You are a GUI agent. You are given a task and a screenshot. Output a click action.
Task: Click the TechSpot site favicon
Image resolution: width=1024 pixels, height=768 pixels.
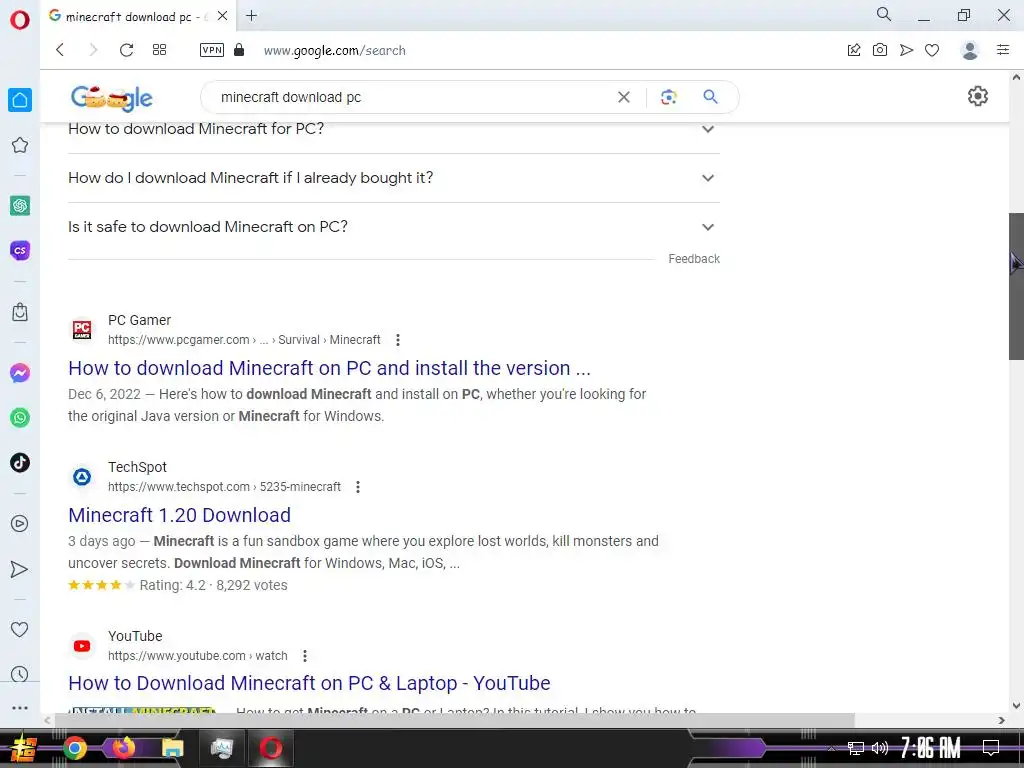[82, 477]
